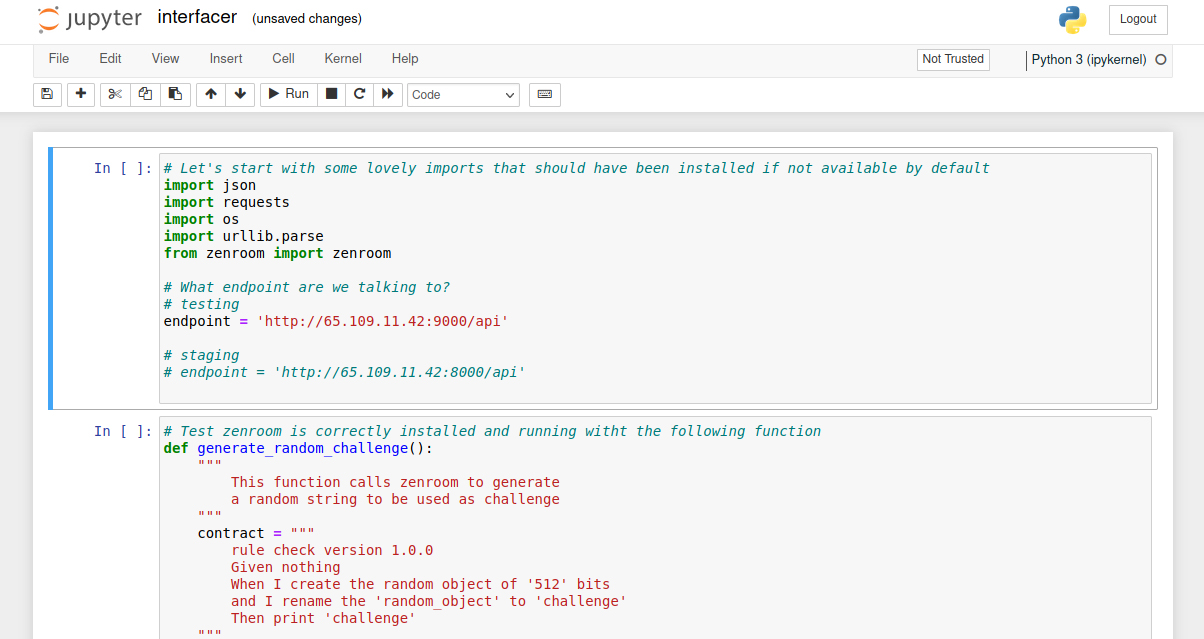This screenshot has height=639, width=1204.
Task: Click the save and checkpoint icon
Action: pos(46,94)
